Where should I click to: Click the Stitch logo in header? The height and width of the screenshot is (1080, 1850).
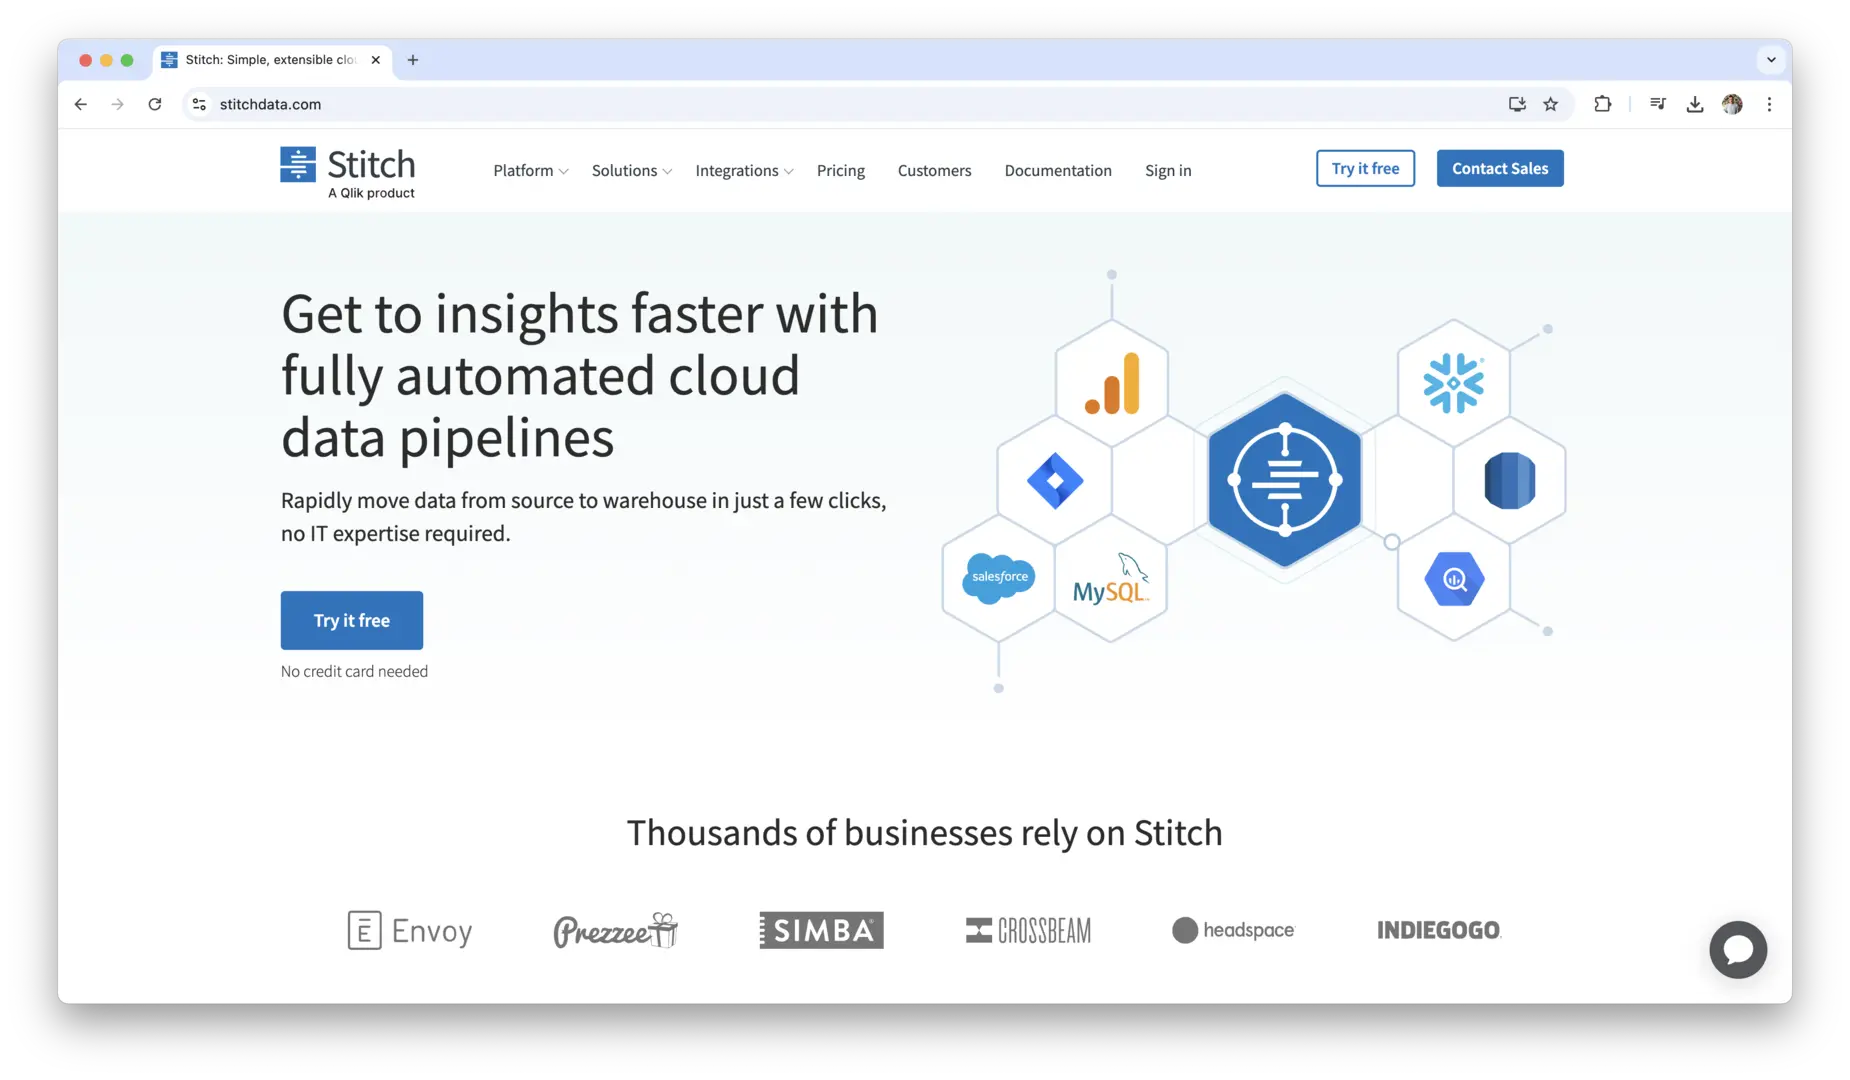(347, 172)
